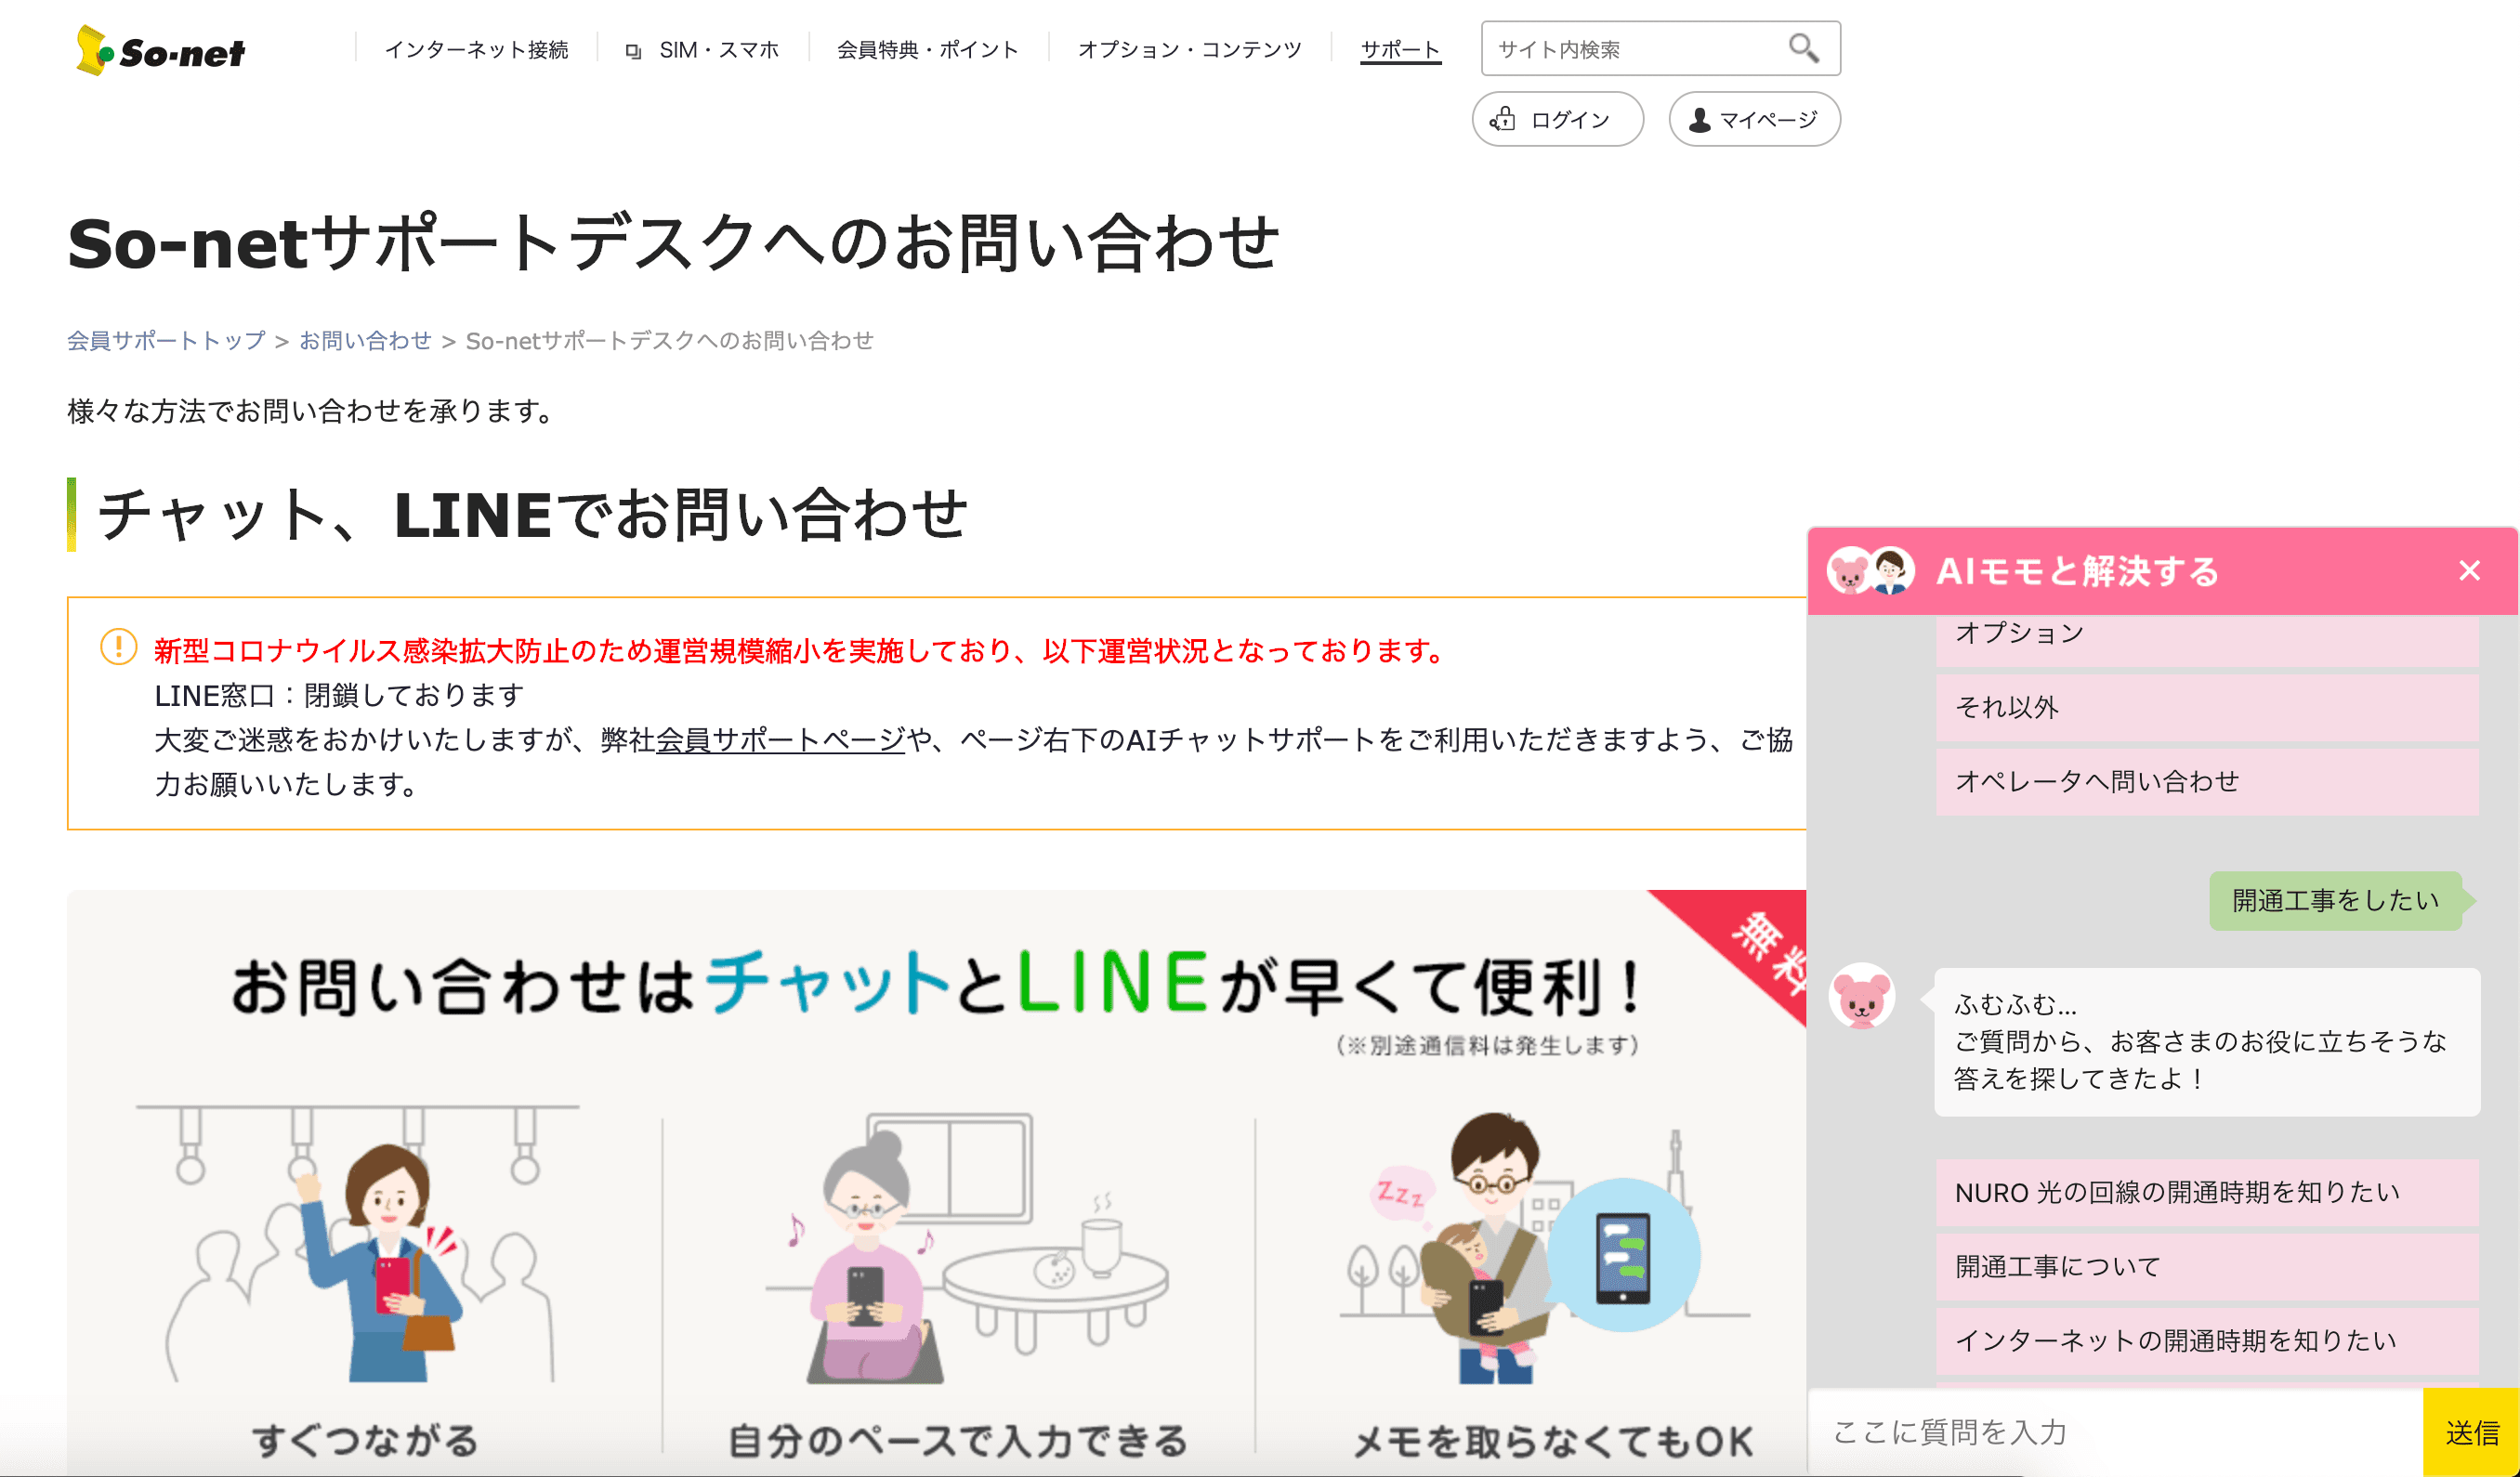Open SIM・スマホ menu item
This screenshot has height=1477, width=2520.
[718, 49]
